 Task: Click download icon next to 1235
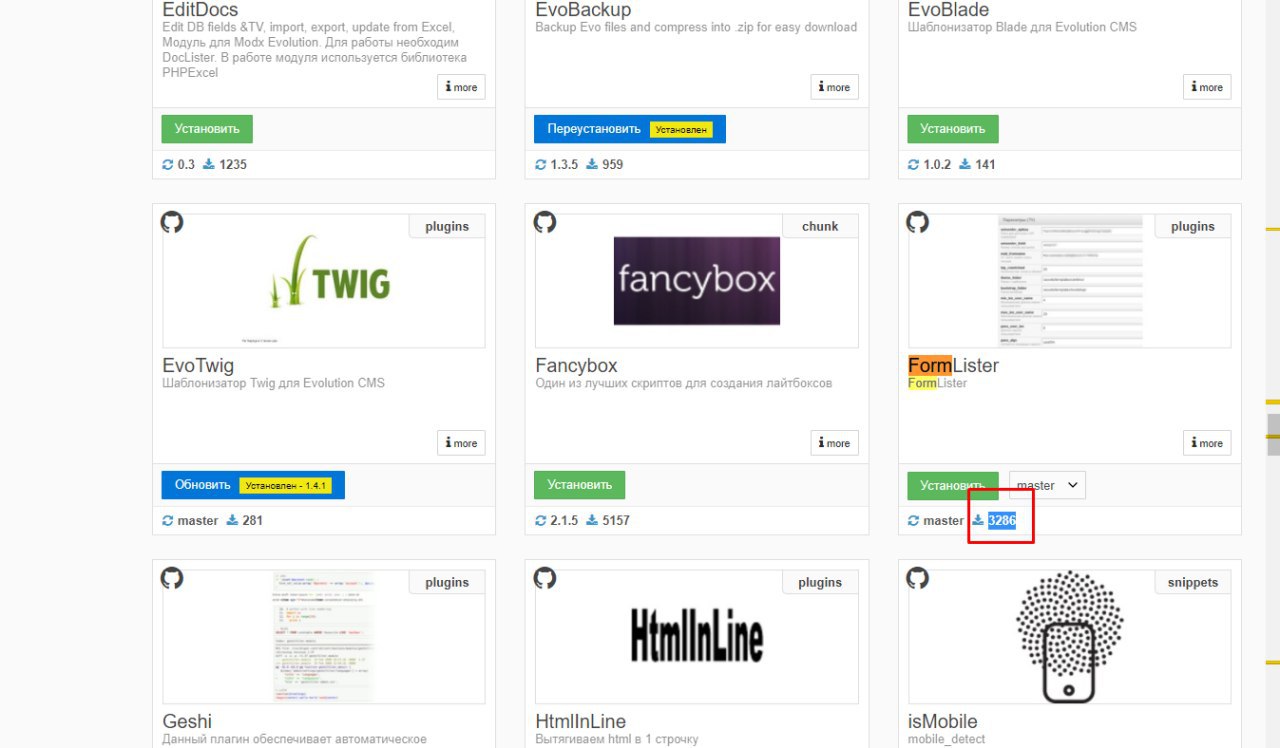(x=209, y=164)
